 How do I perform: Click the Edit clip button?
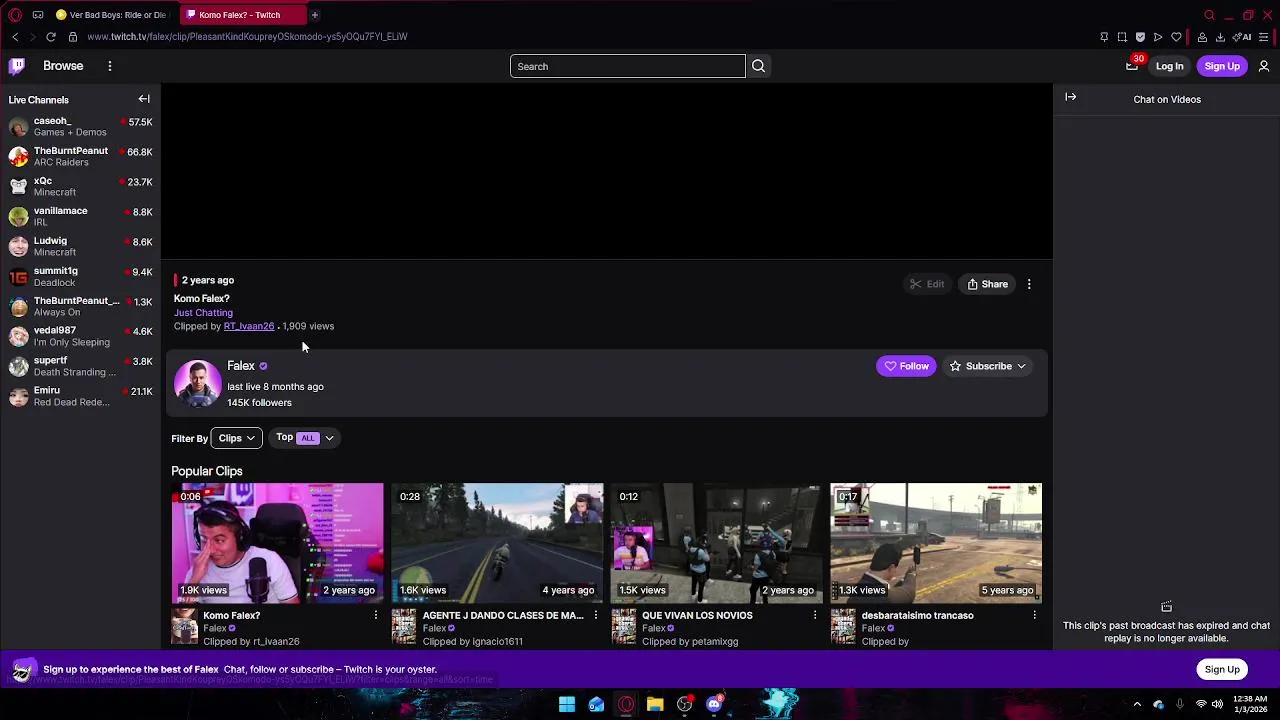[x=926, y=284]
